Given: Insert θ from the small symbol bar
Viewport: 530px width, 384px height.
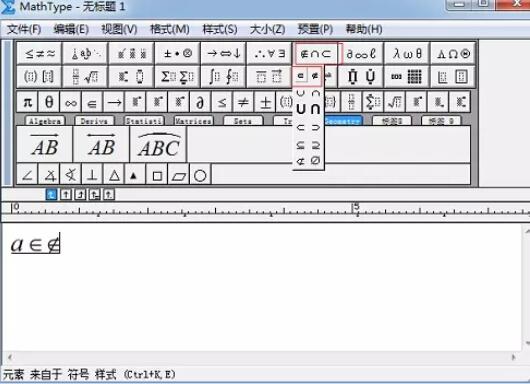Looking at the screenshot, I should (x=49, y=102).
